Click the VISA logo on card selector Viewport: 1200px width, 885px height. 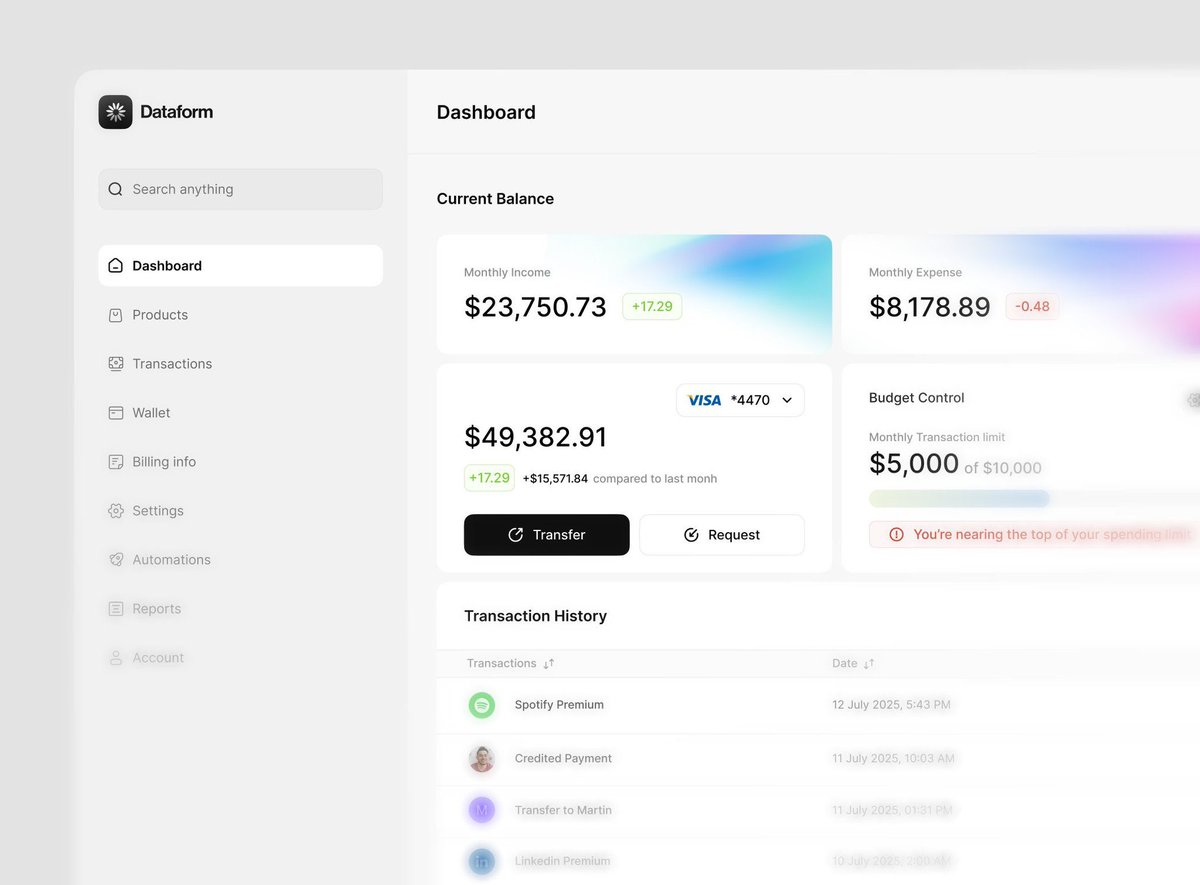coord(705,400)
